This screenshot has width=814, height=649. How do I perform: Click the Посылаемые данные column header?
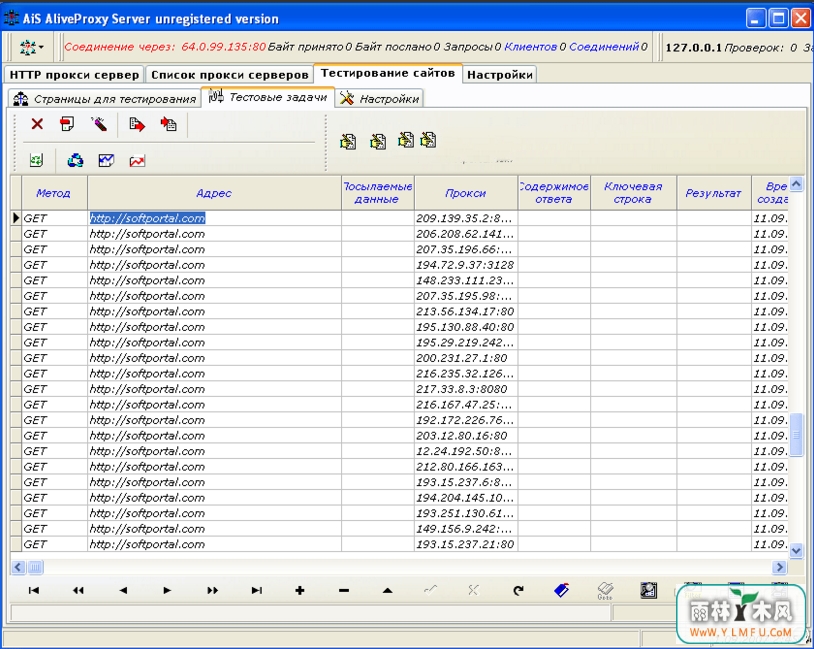click(x=378, y=193)
